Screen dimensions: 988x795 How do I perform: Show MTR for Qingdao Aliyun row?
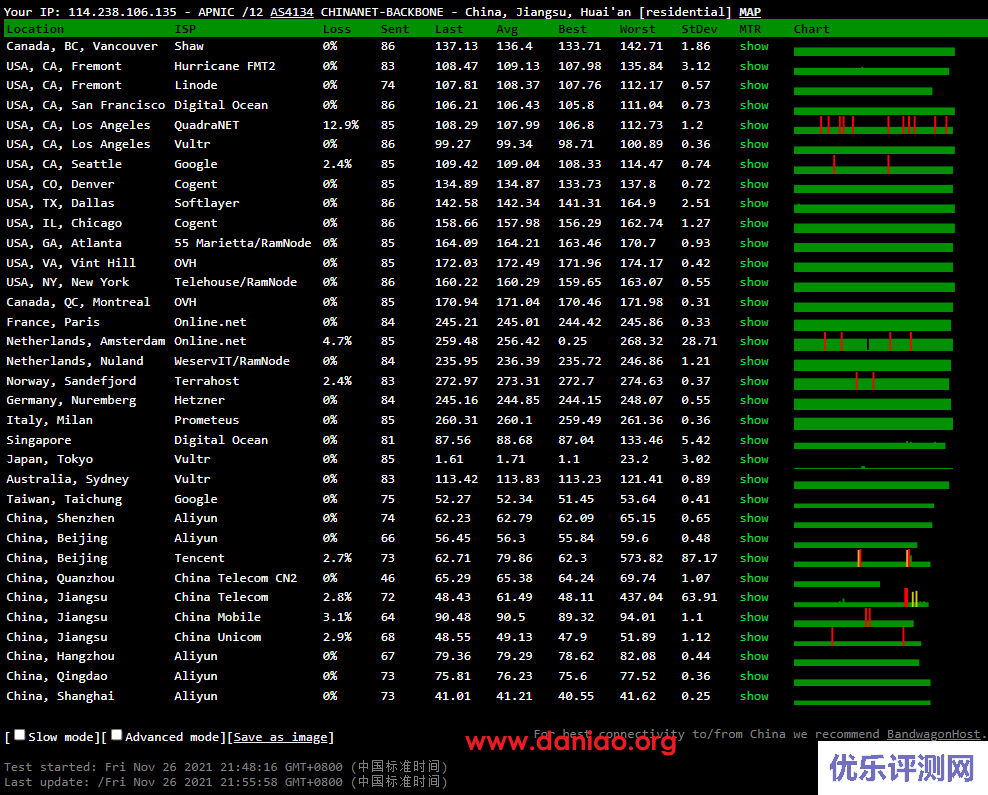(754, 677)
